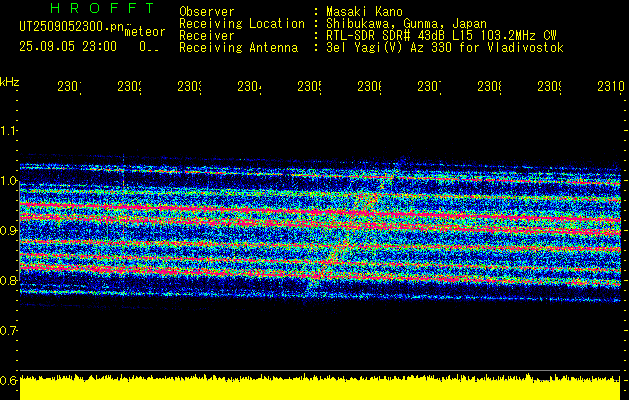Click the "meteor" label under the file name
This screenshot has width=629, height=400.
(145, 32)
